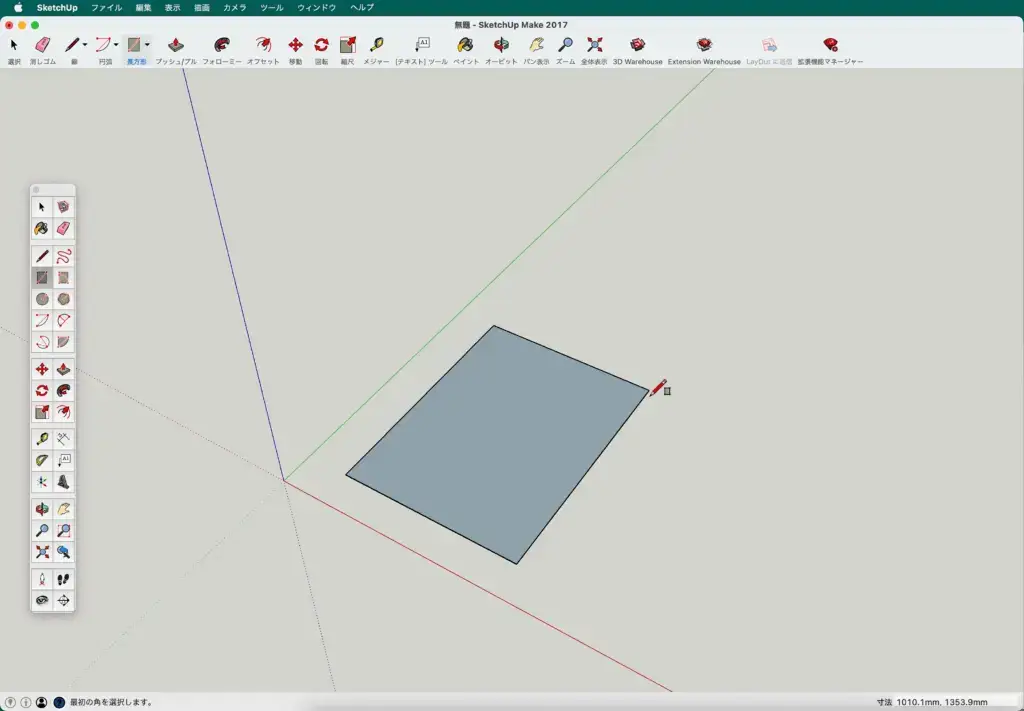Choose the Axes tool in floating palette

[x=42, y=482]
